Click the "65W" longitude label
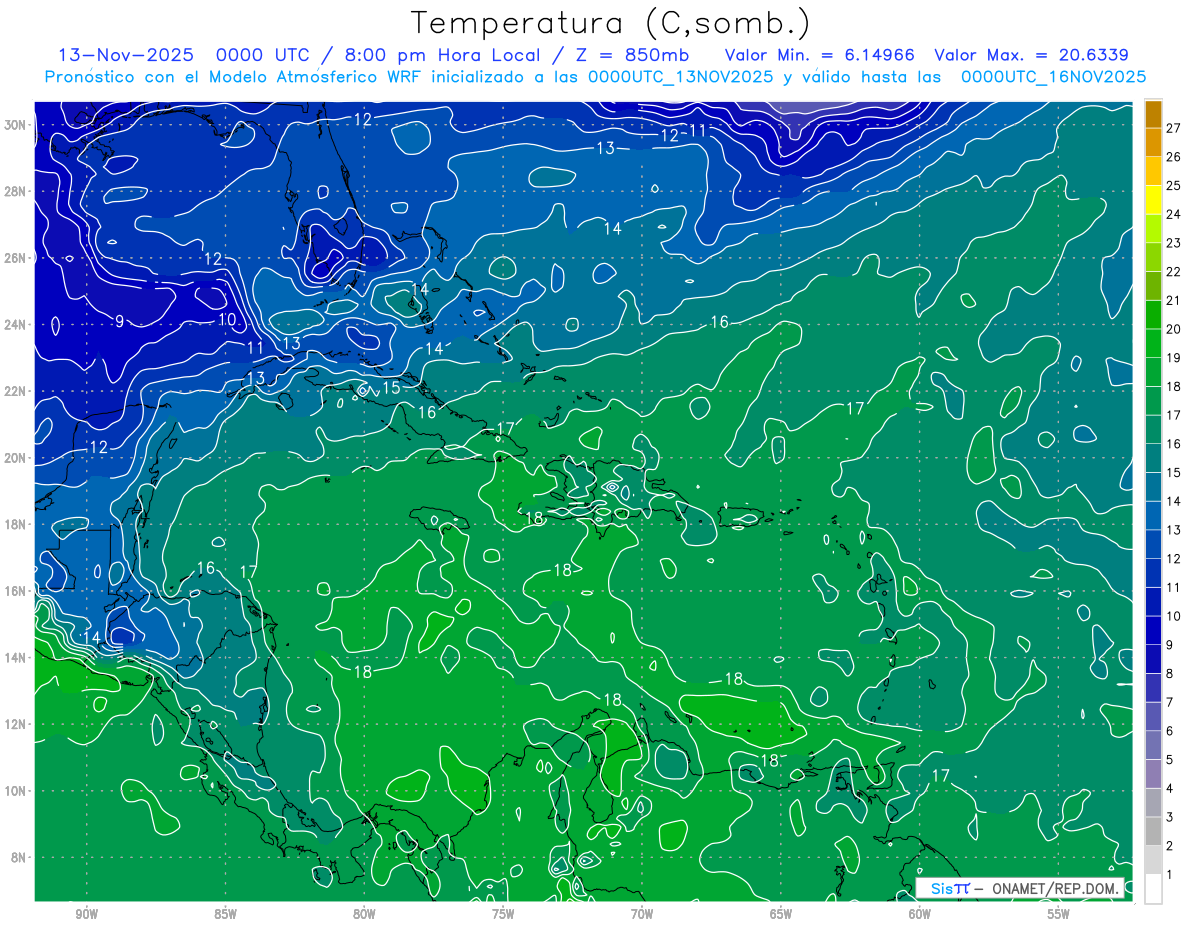The image size is (1200, 927). [781, 914]
